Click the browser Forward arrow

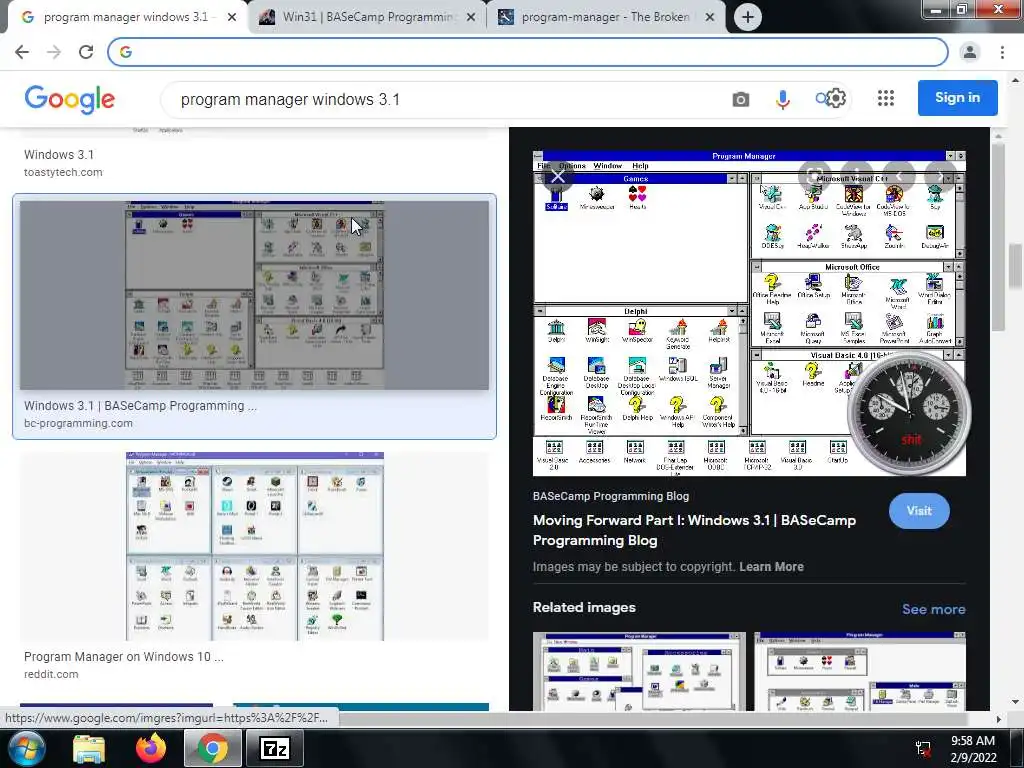(54, 52)
